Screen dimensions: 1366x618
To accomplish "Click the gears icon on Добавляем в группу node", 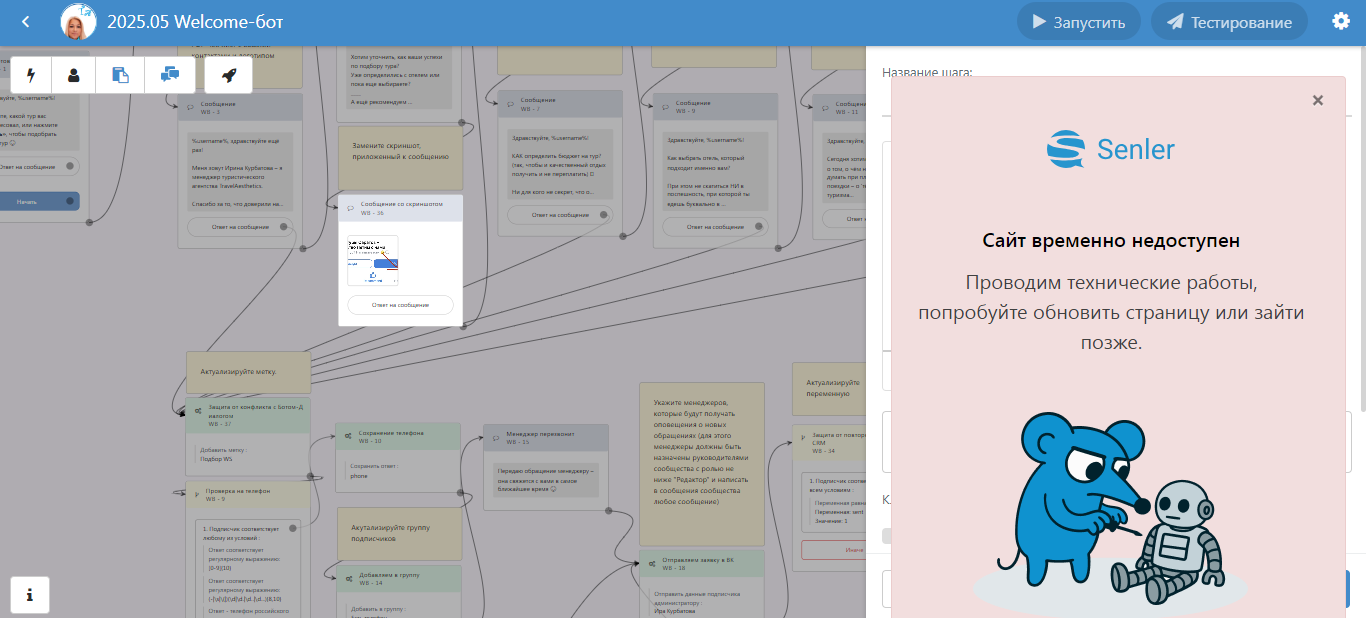I will (350, 576).
